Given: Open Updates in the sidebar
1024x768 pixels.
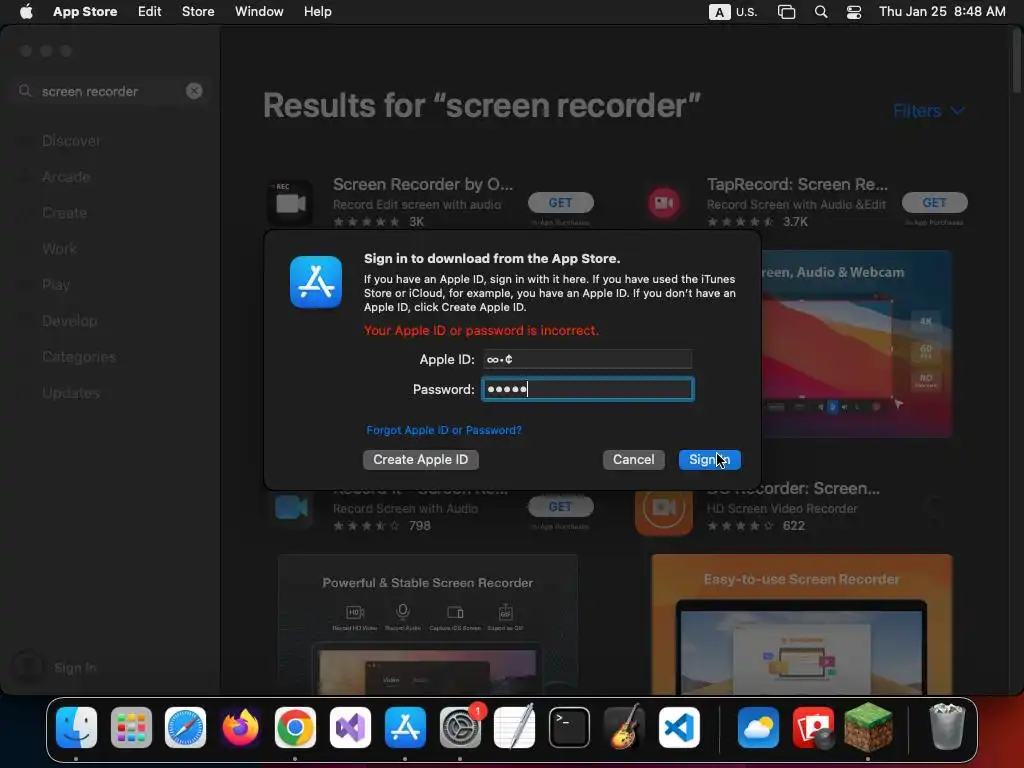Looking at the screenshot, I should point(71,393).
